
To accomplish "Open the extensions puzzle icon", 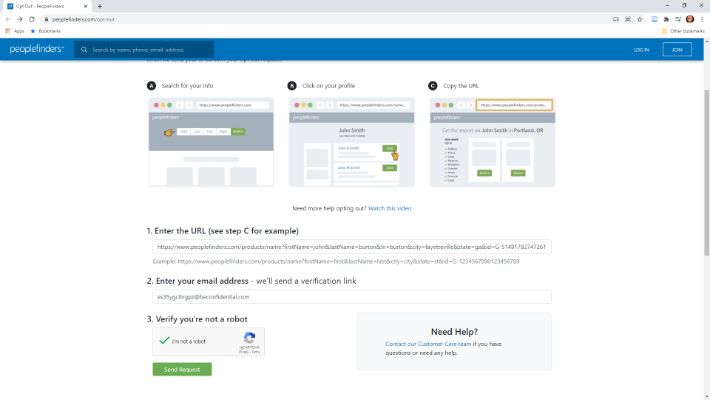I will pyautogui.click(x=666, y=19).
